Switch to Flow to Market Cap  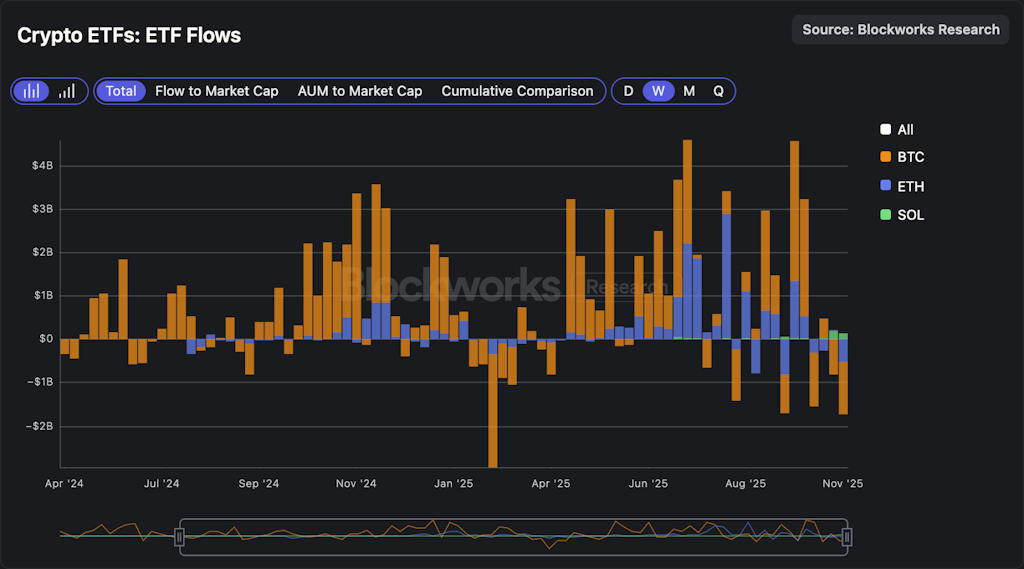pos(216,91)
